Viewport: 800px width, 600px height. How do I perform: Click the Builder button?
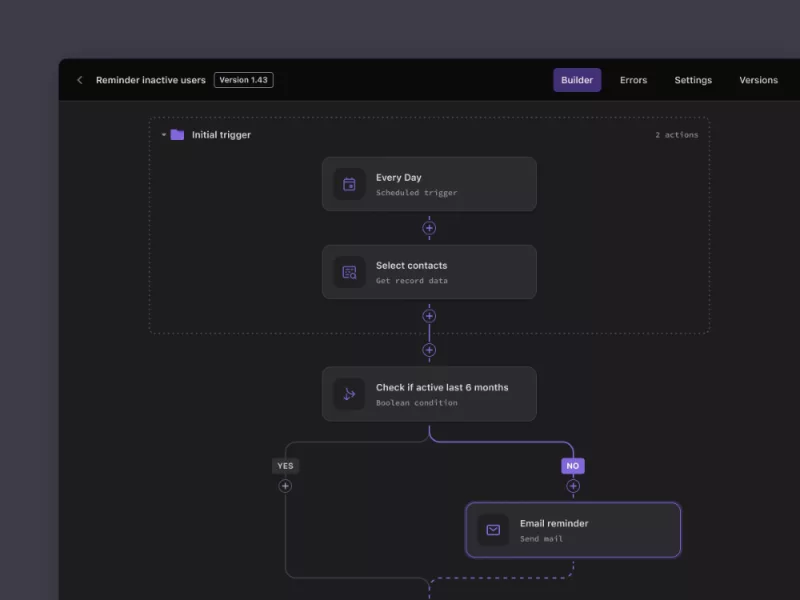(576, 79)
